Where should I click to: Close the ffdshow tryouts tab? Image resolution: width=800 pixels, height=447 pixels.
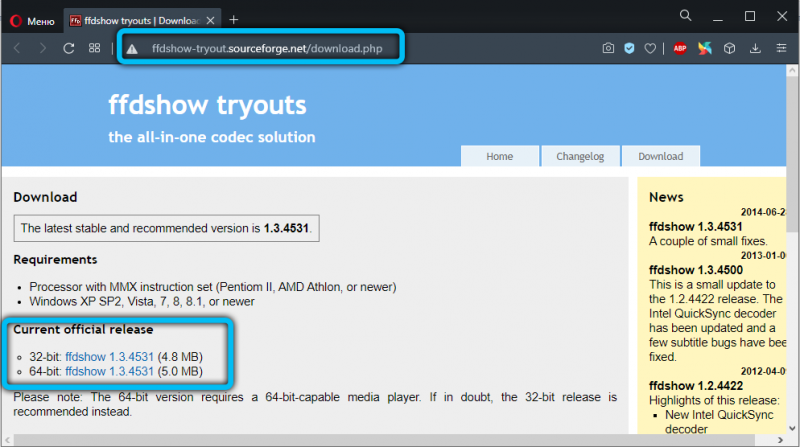[x=210, y=20]
